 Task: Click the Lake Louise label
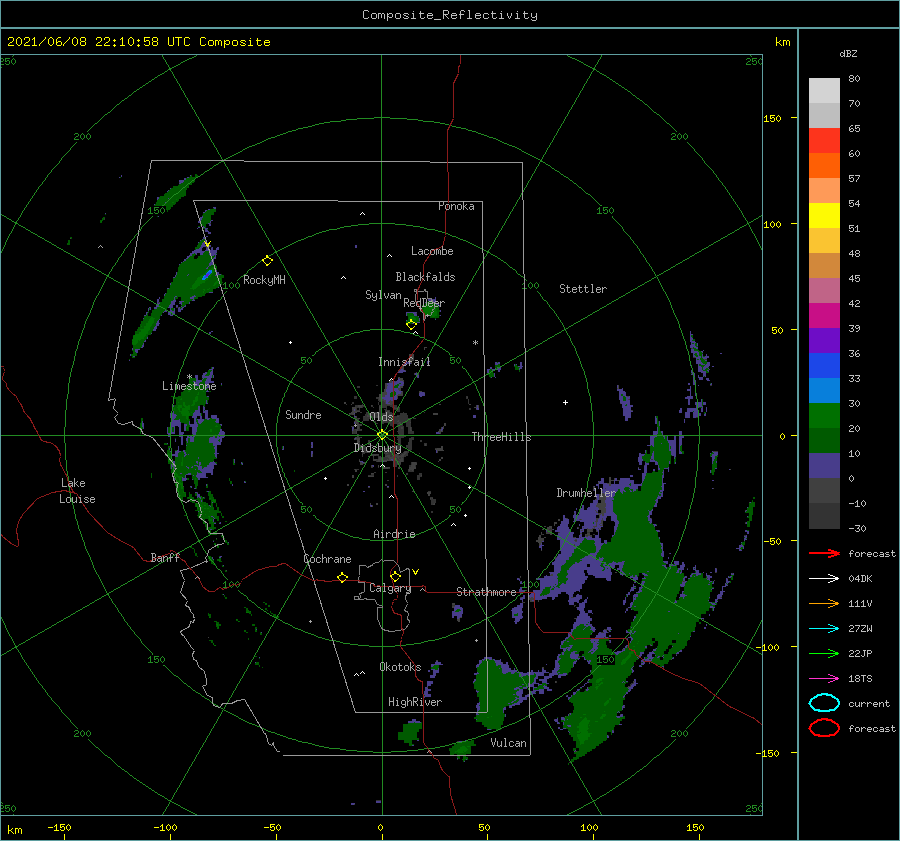pyautogui.click(x=77, y=491)
